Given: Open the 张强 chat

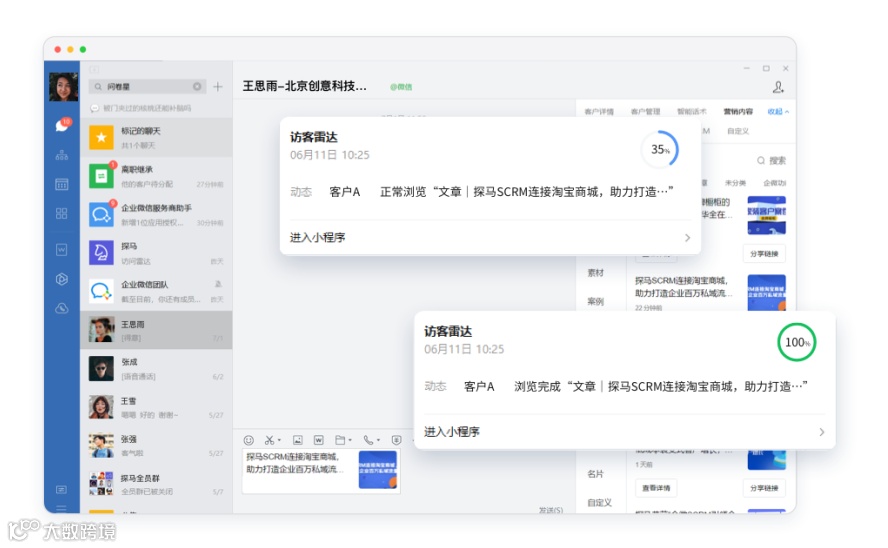Looking at the screenshot, I should [156, 446].
